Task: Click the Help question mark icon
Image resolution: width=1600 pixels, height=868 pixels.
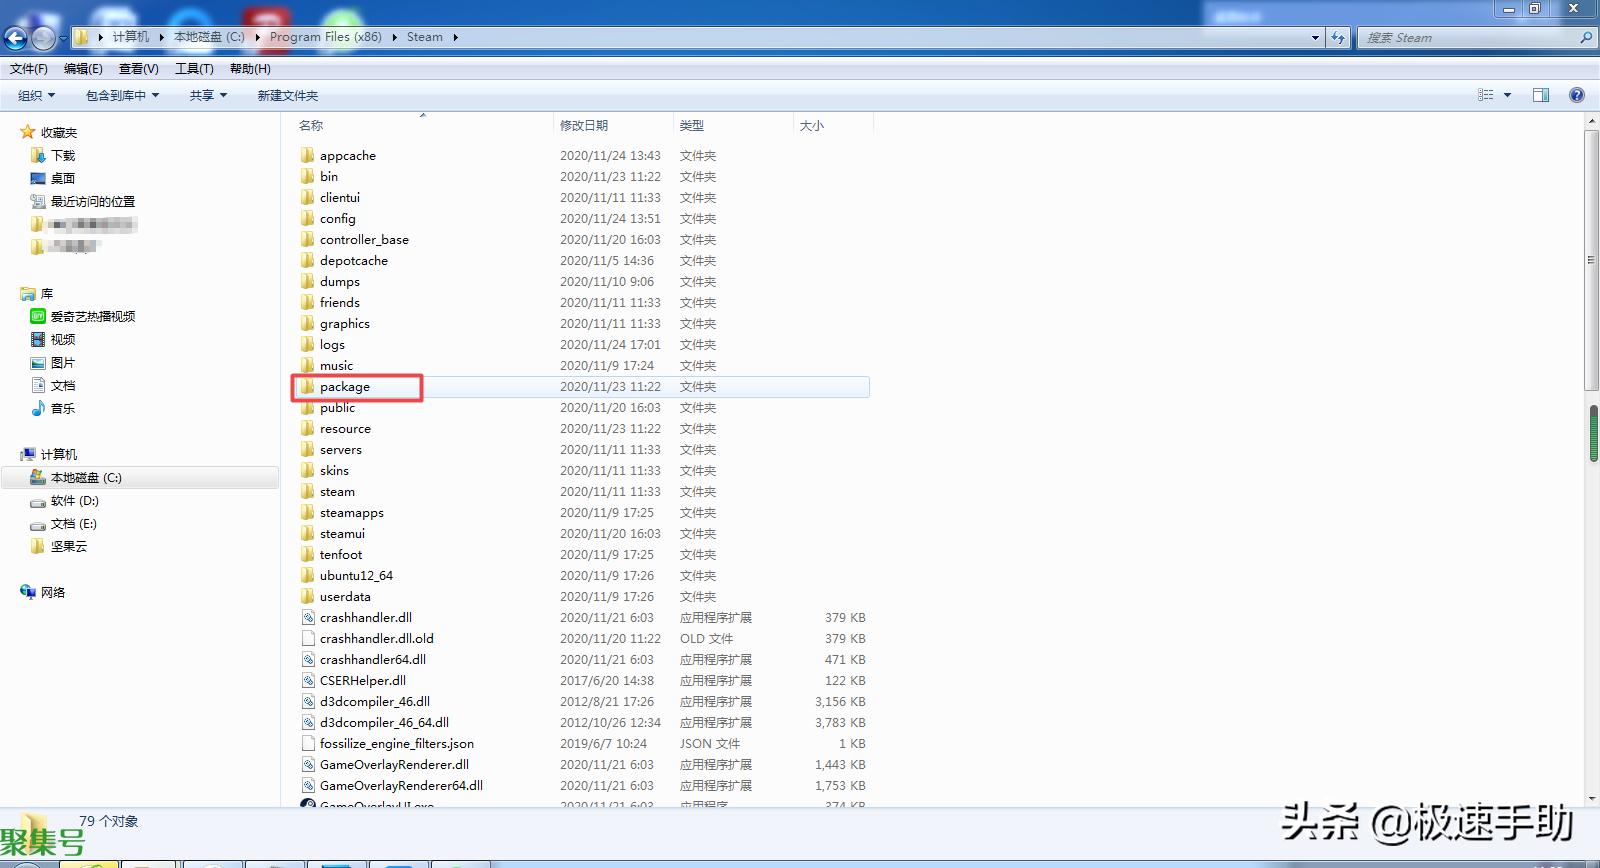Action: click(1577, 95)
